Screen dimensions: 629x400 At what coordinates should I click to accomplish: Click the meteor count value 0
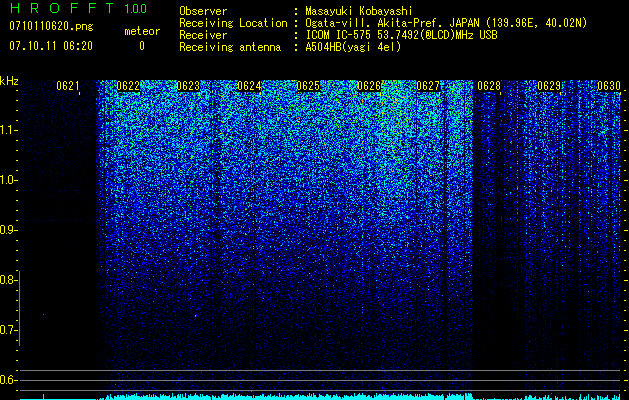[142, 46]
